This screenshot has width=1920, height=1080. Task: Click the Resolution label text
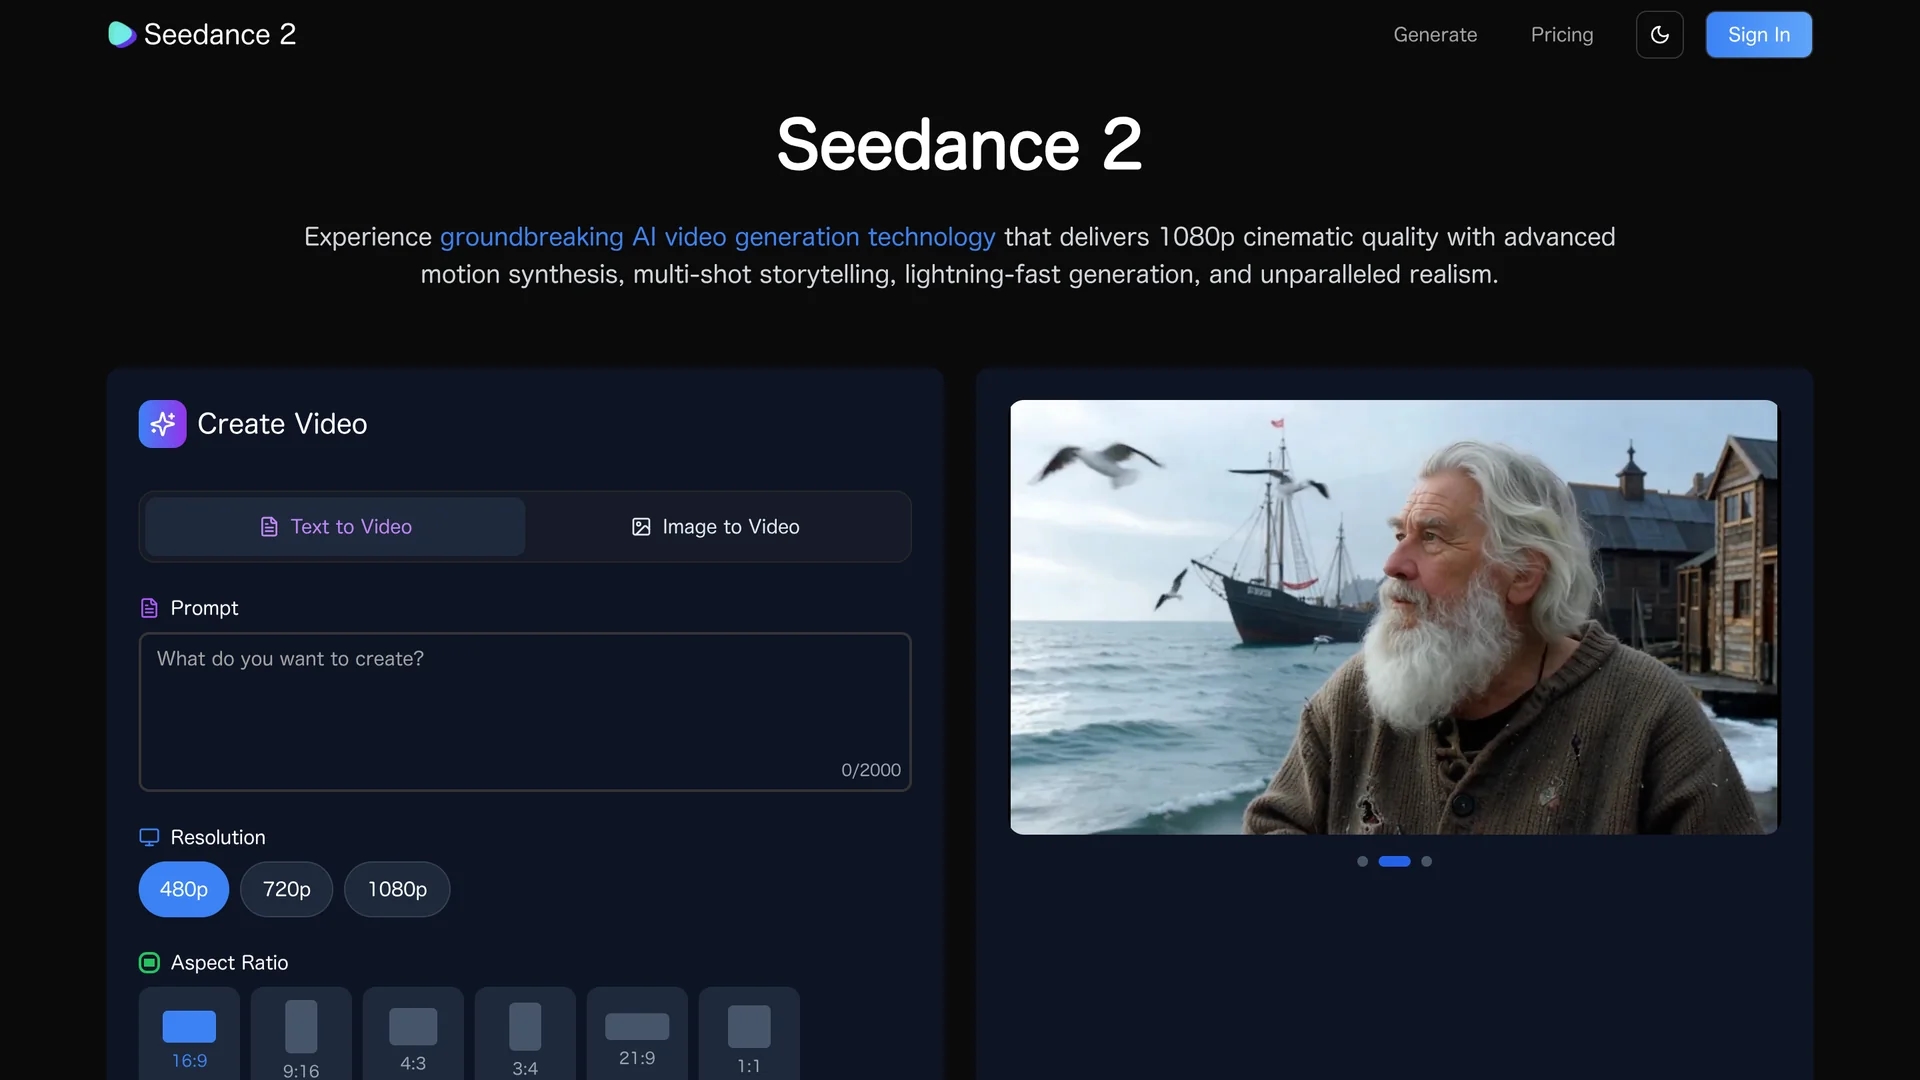click(218, 837)
